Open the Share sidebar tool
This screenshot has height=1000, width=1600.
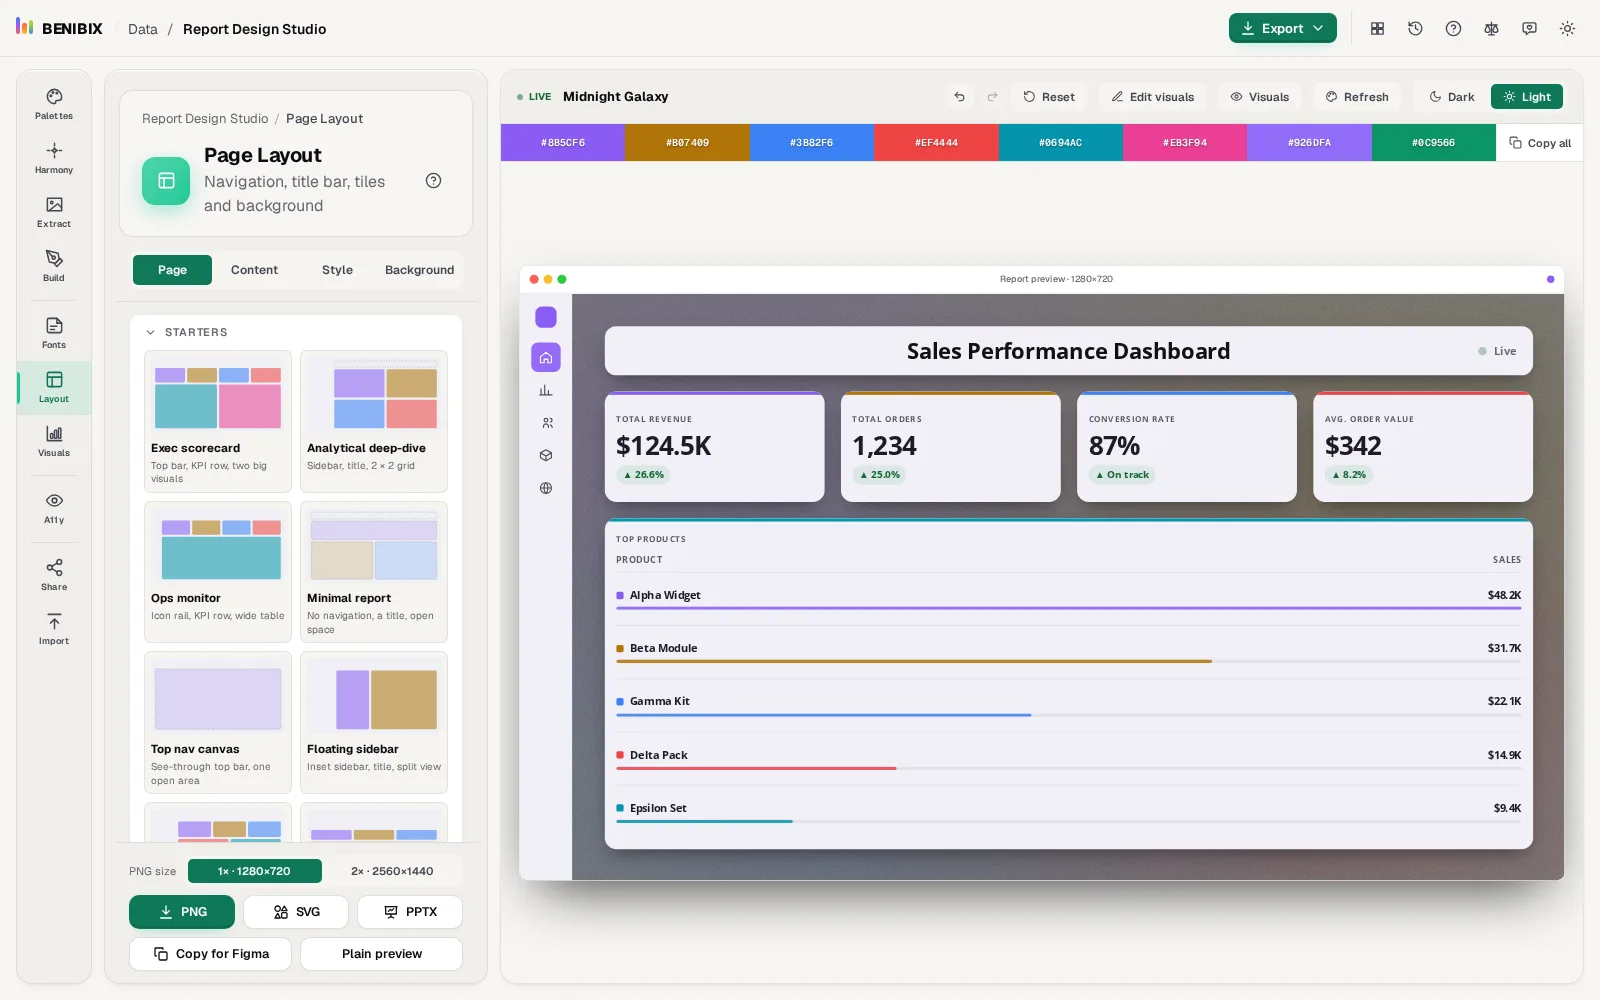tap(54, 575)
